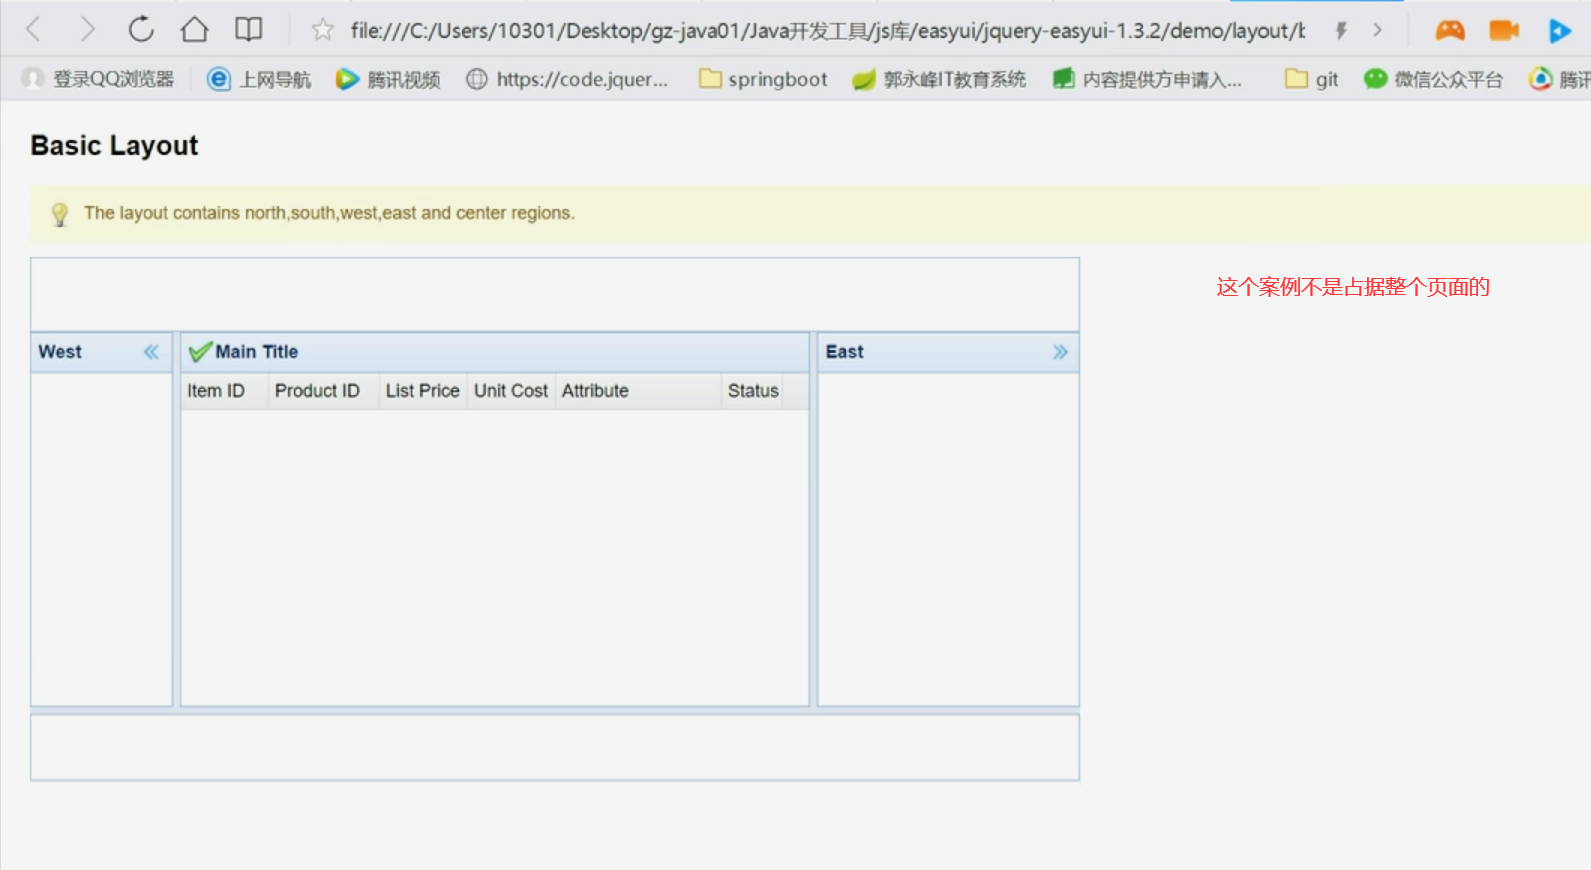Open the 上网导航 bookmark

pos(259,79)
